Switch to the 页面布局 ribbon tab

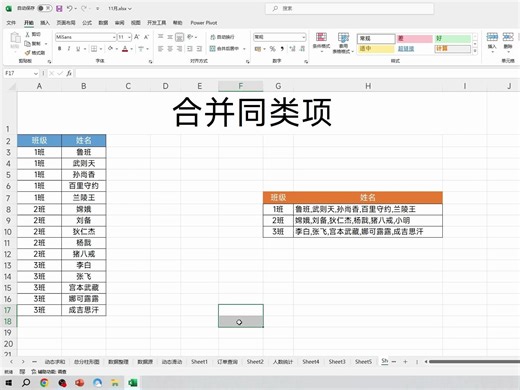pyautogui.click(x=66, y=23)
